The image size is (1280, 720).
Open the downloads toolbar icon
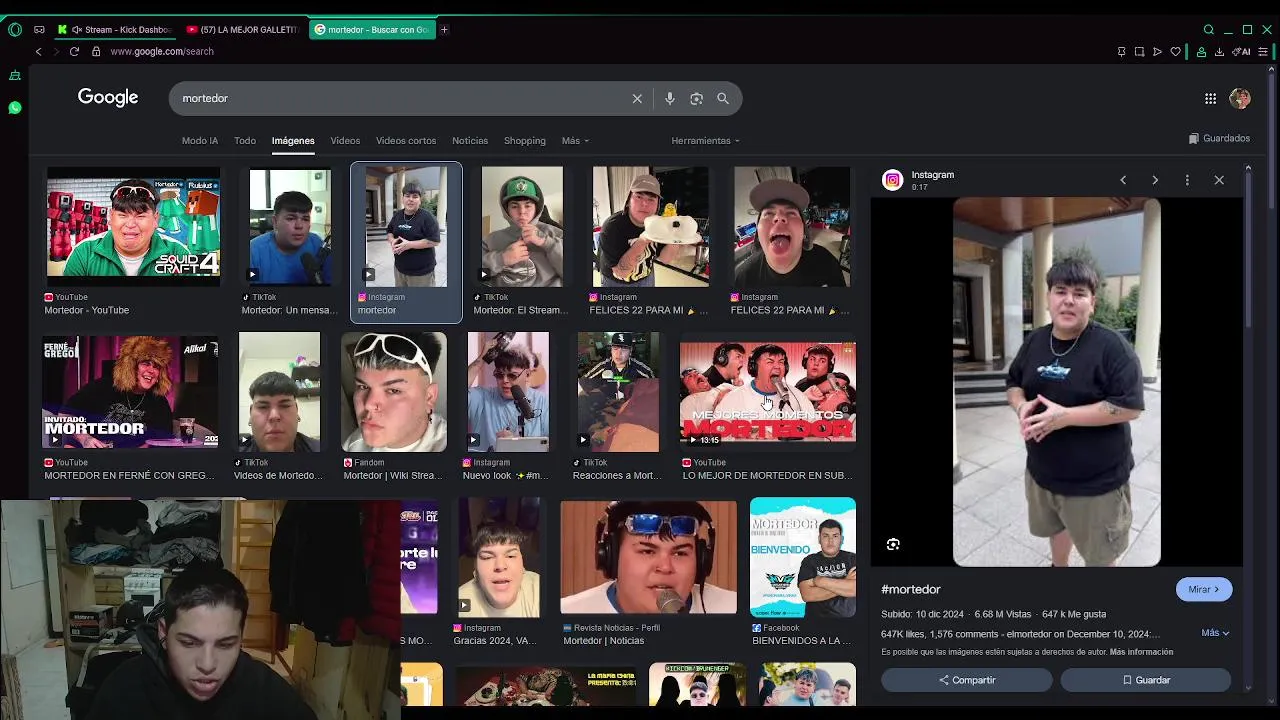[x=1219, y=52]
